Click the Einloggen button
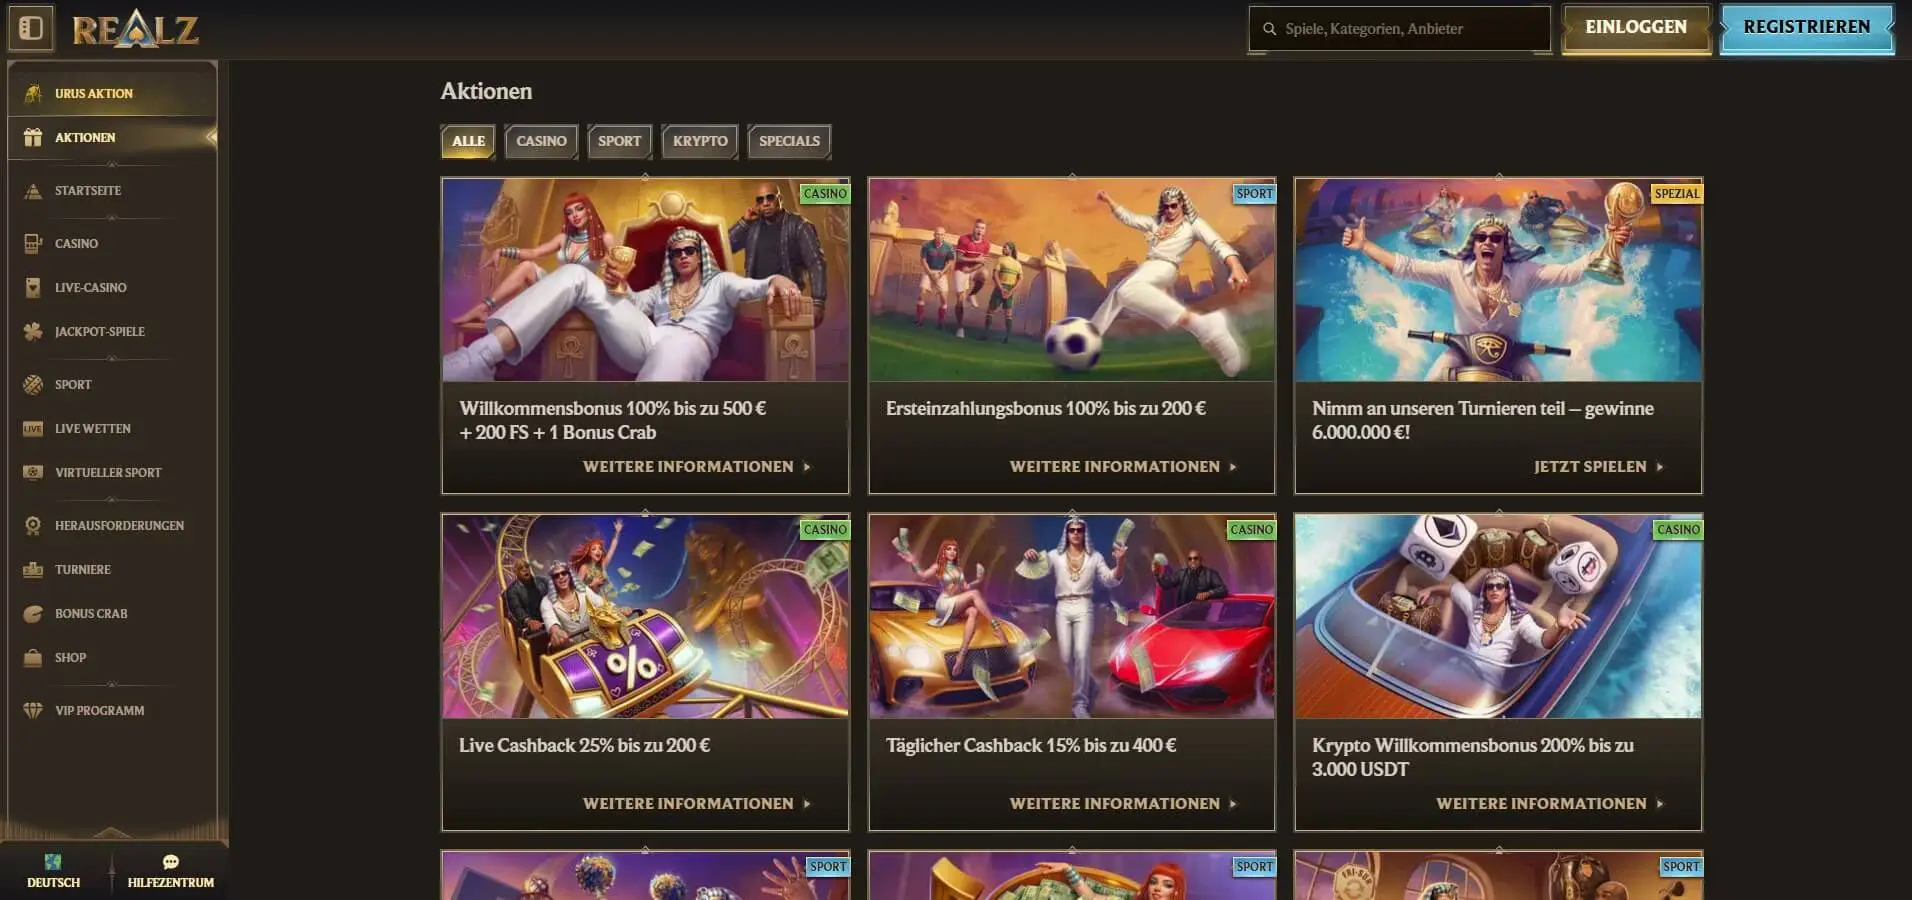The image size is (1912, 900). [x=1635, y=28]
